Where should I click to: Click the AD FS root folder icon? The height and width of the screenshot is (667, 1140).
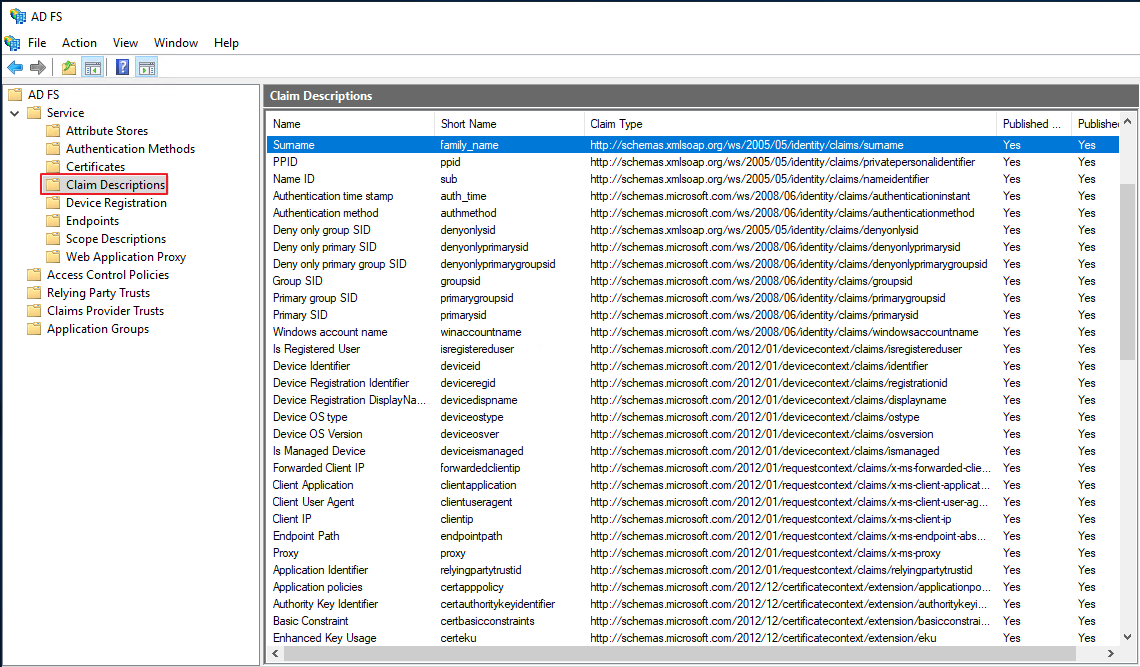coord(15,95)
